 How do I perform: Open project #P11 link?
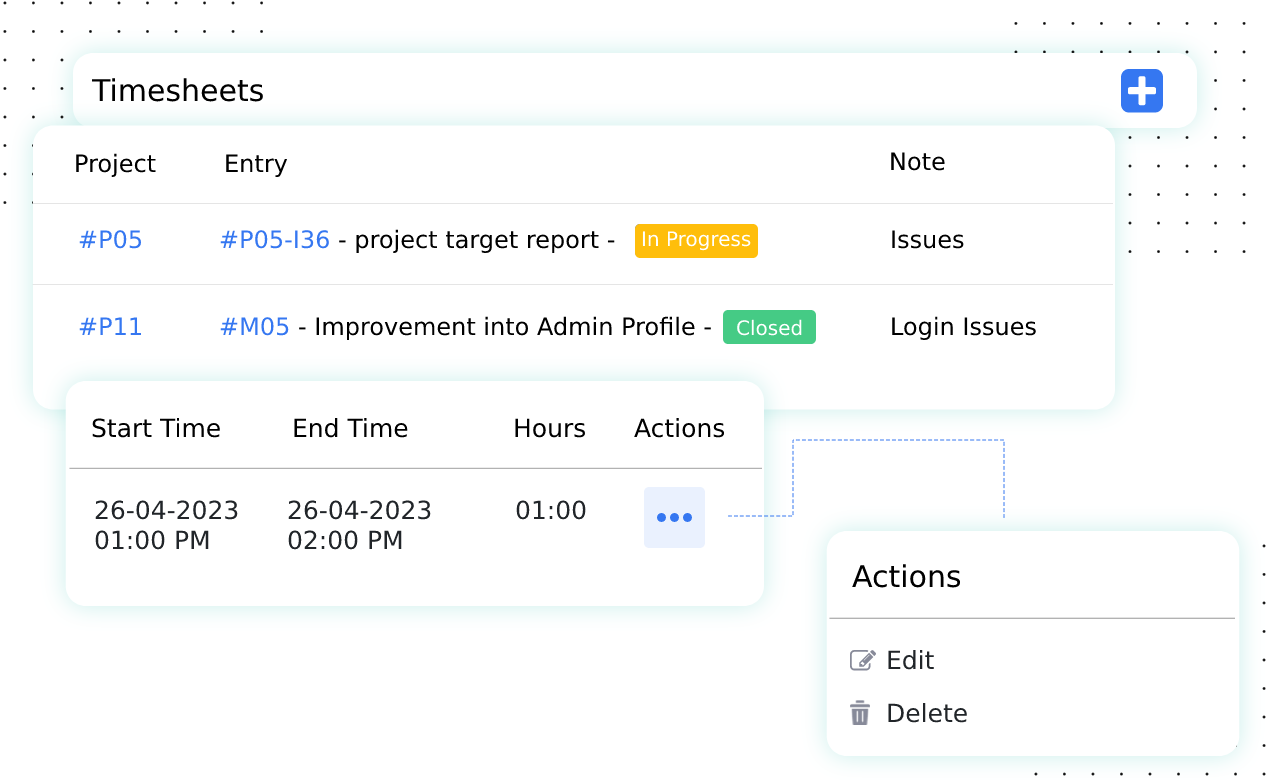click(x=110, y=327)
